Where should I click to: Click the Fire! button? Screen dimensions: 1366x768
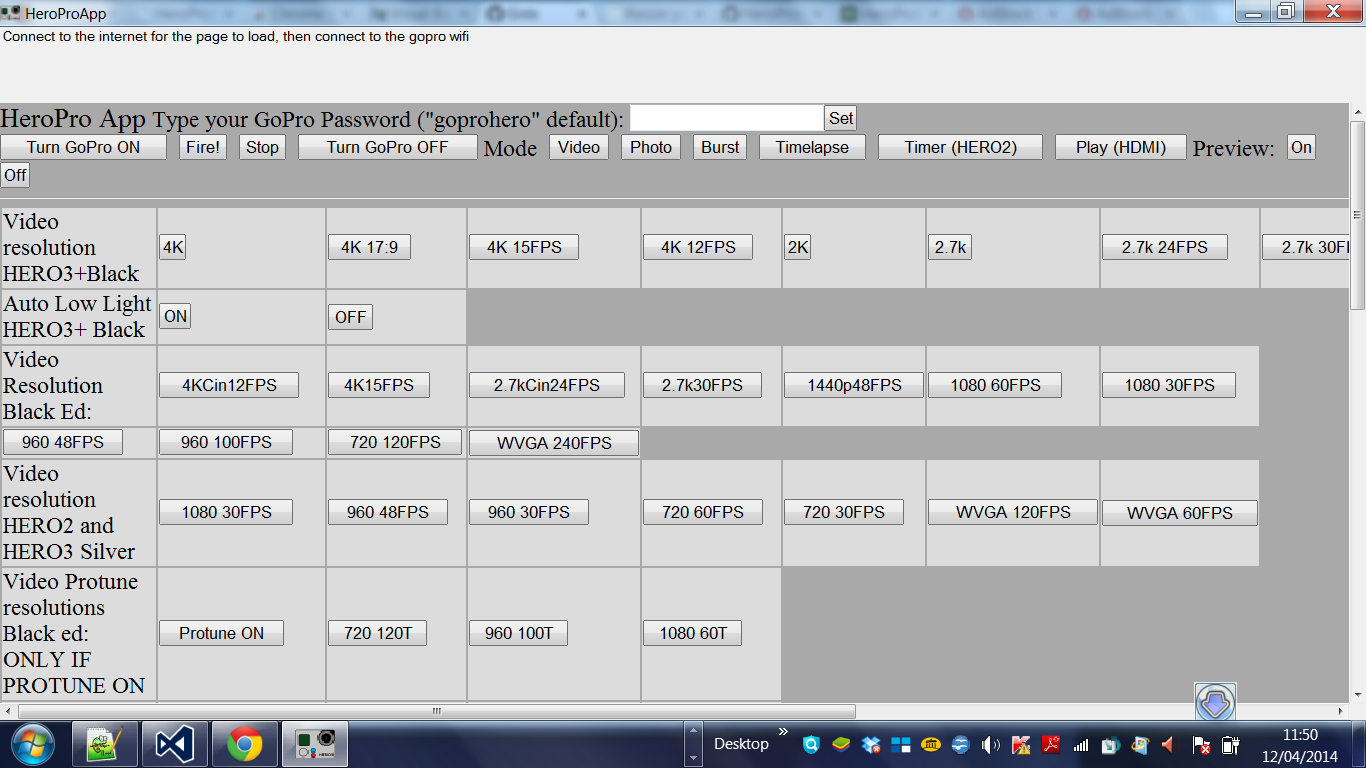point(204,147)
